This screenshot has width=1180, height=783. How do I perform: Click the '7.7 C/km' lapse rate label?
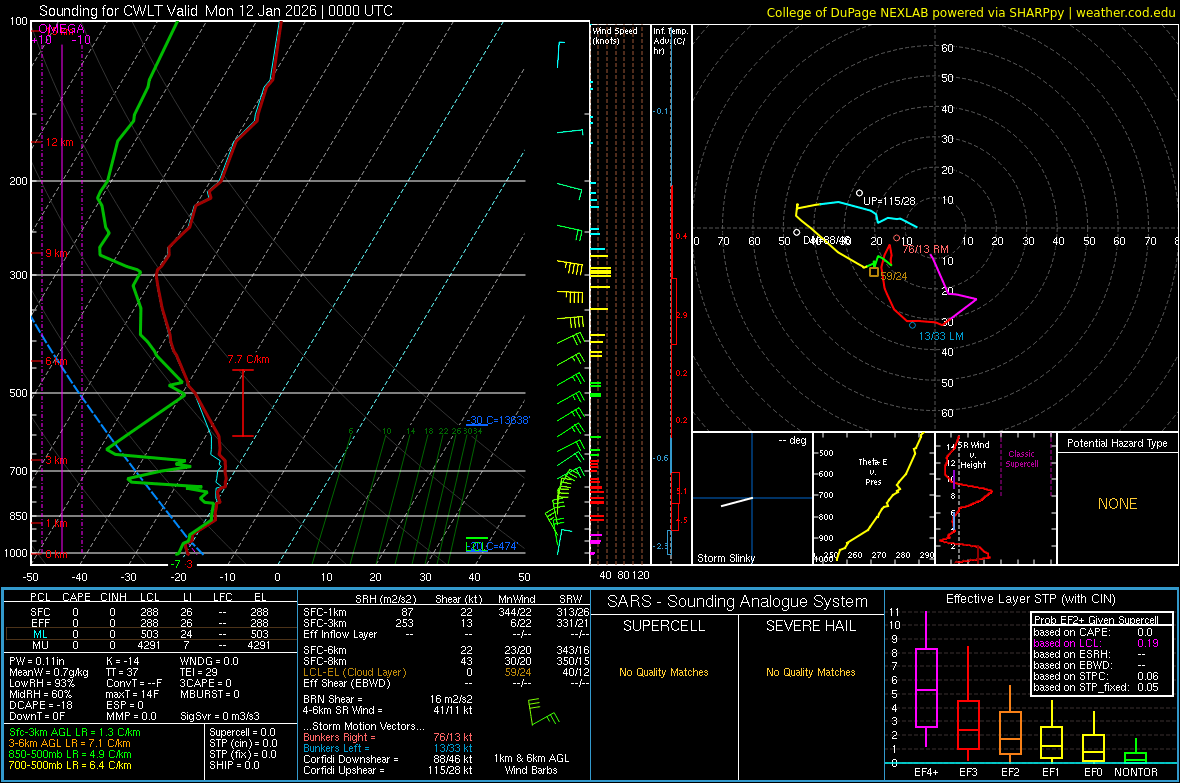248,360
